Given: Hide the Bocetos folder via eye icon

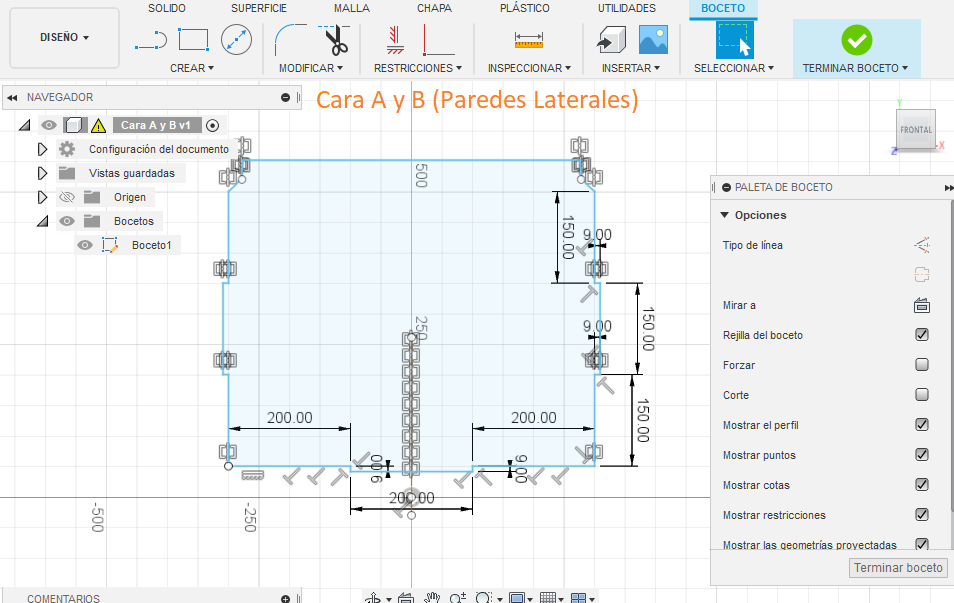Looking at the screenshot, I should (66, 221).
